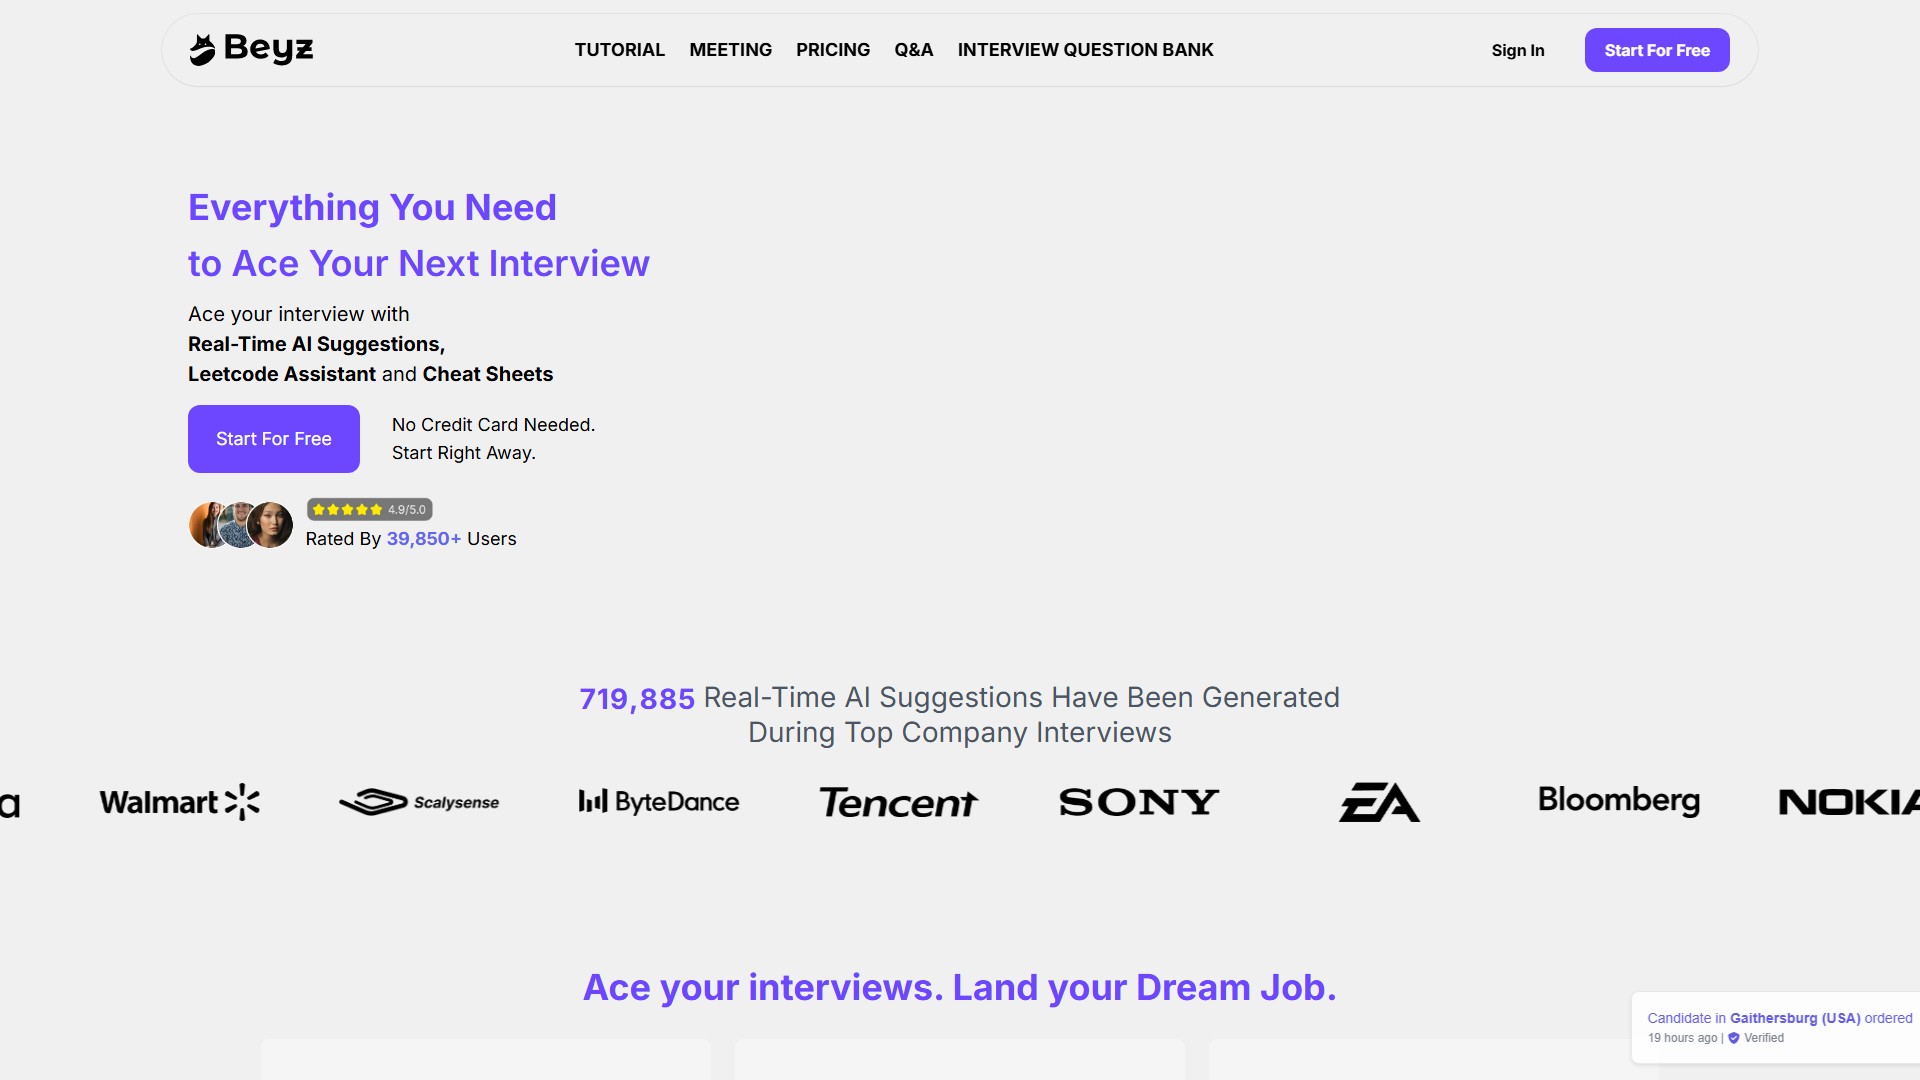Click the ByteDance logo

coord(659,802)
